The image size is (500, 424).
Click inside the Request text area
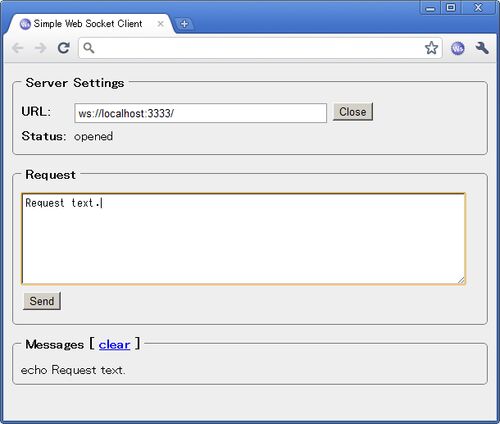243,239
